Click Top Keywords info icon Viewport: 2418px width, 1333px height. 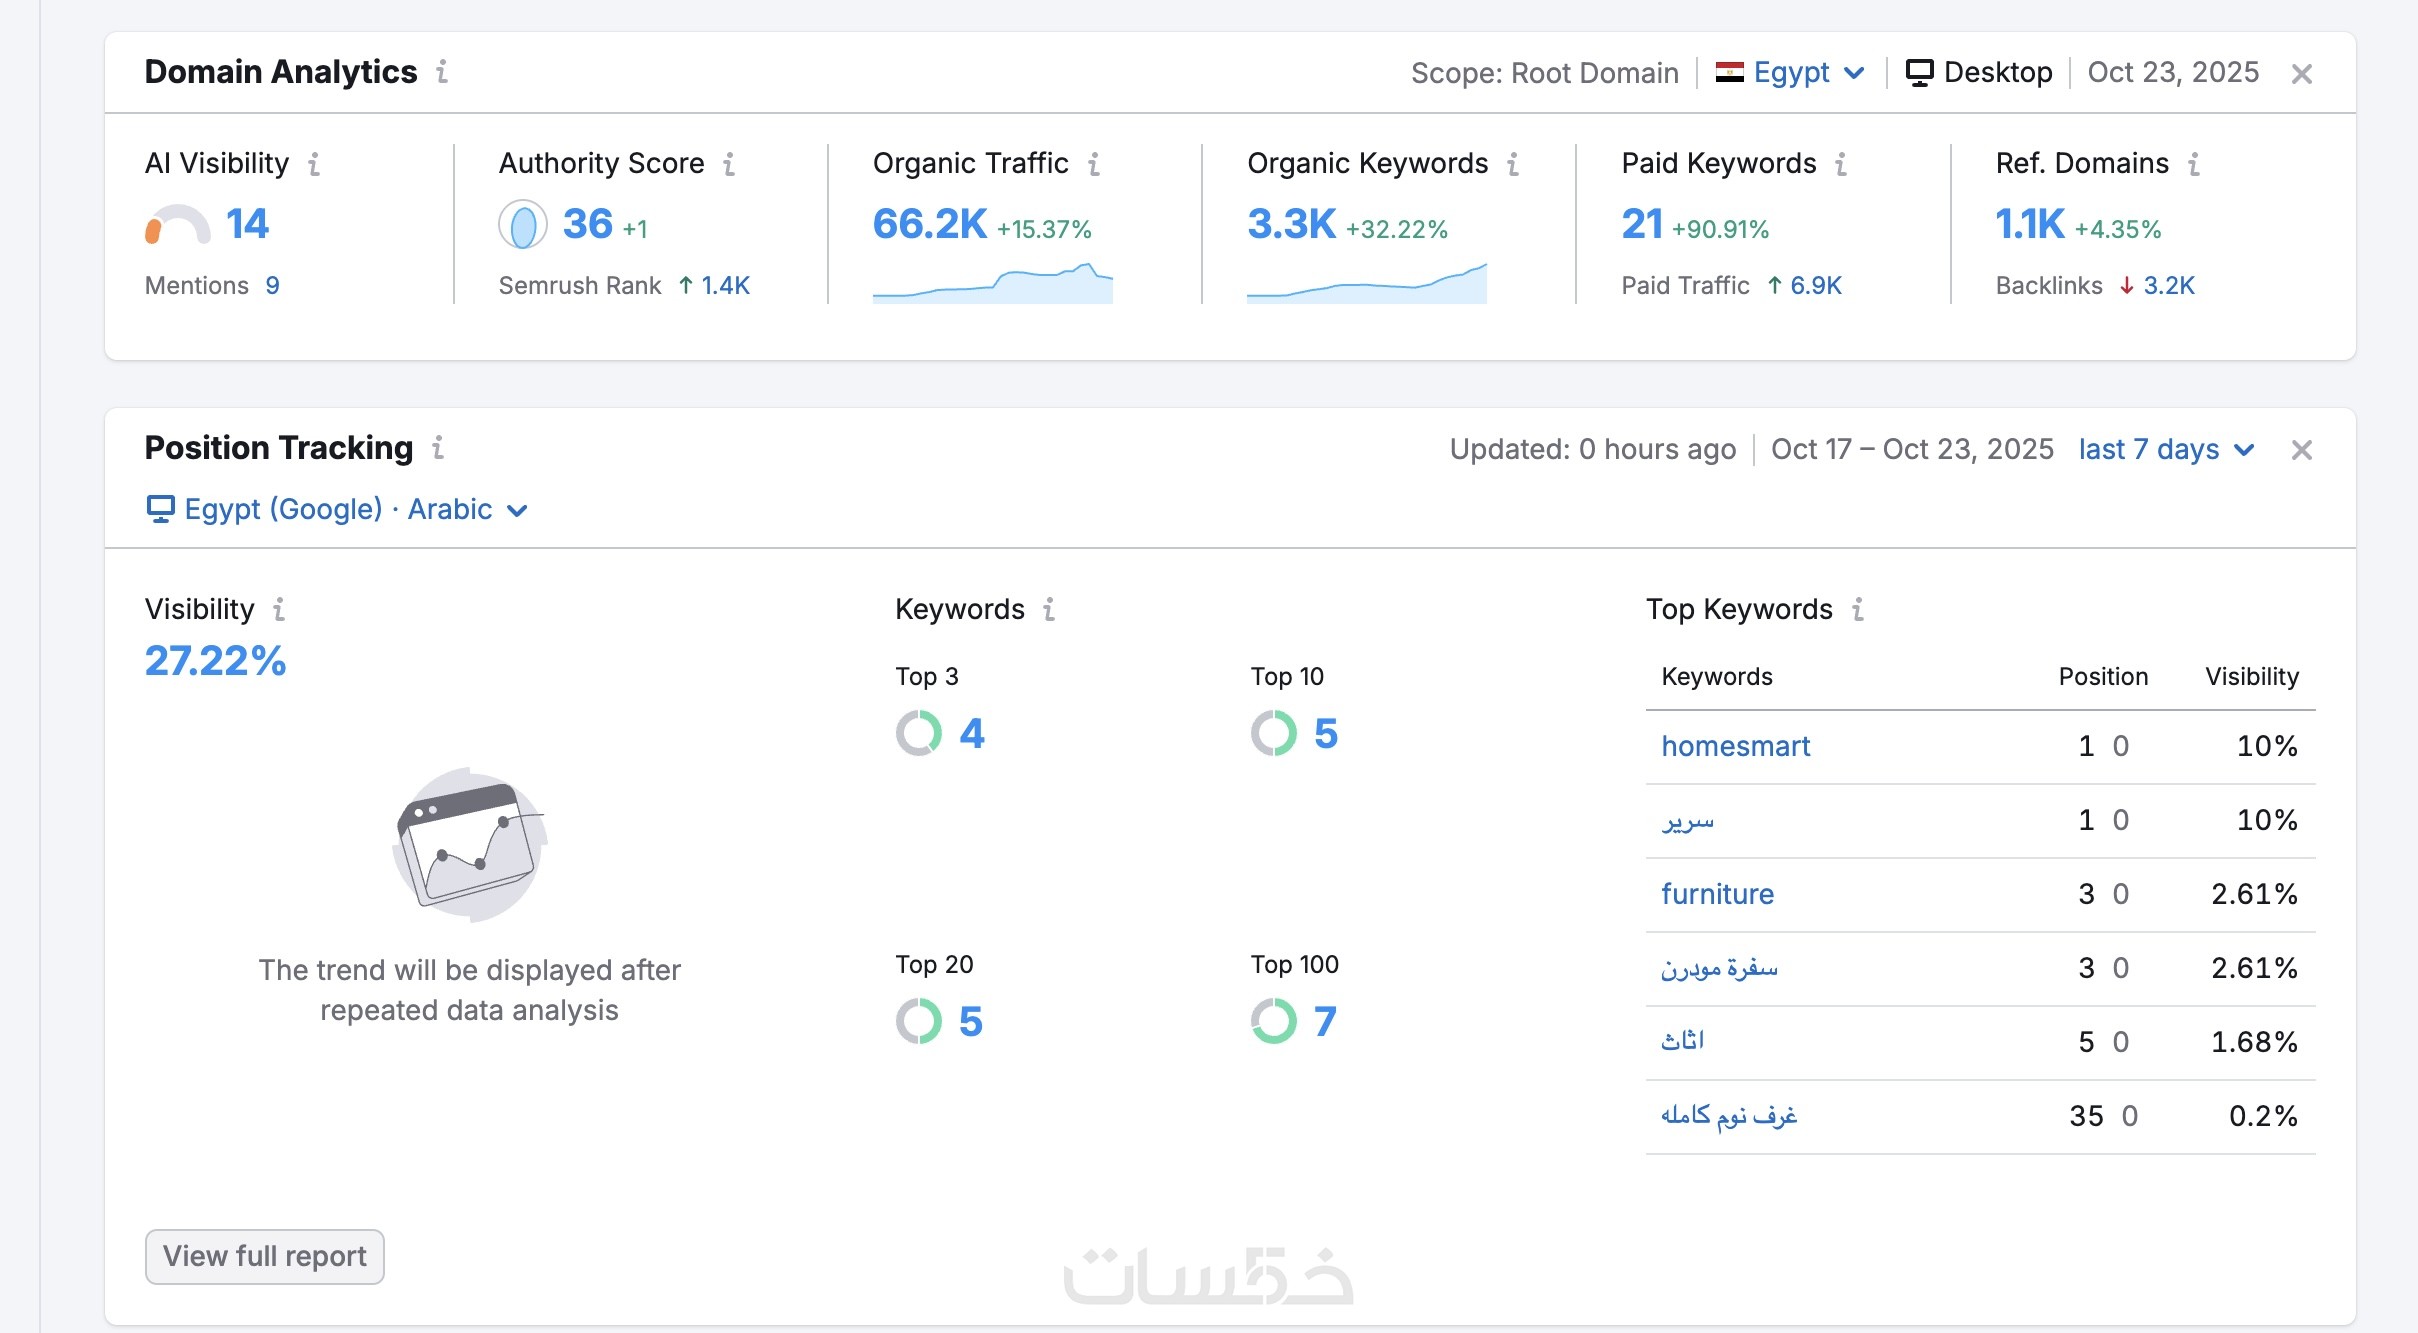pos(1858,610)
